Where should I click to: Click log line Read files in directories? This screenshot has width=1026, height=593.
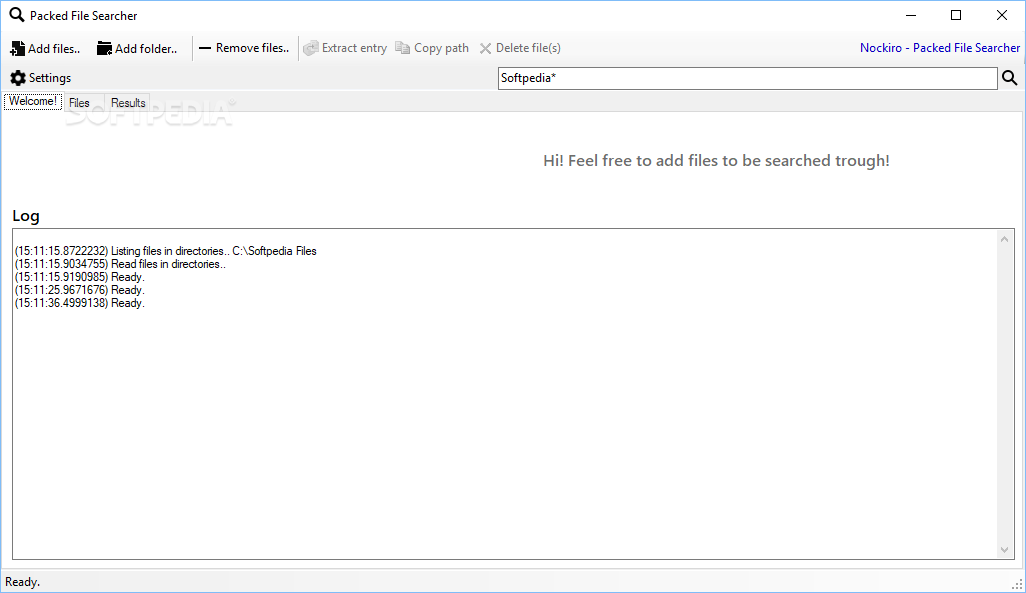[120, 264]
